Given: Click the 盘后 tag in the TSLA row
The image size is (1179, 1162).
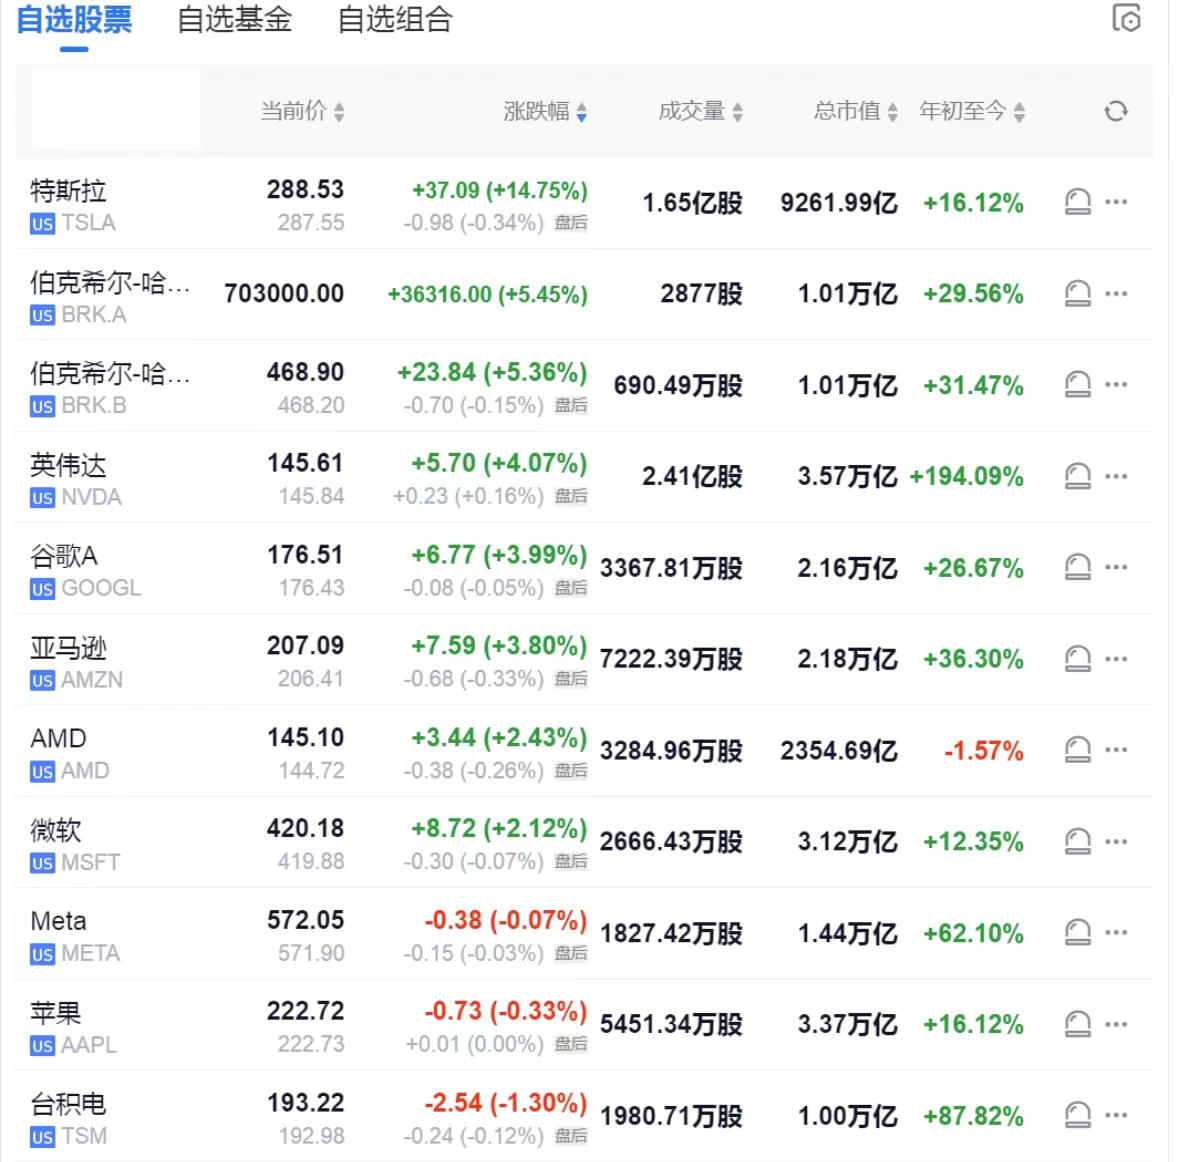Looking at the screenshot, I should pos(571,223).
